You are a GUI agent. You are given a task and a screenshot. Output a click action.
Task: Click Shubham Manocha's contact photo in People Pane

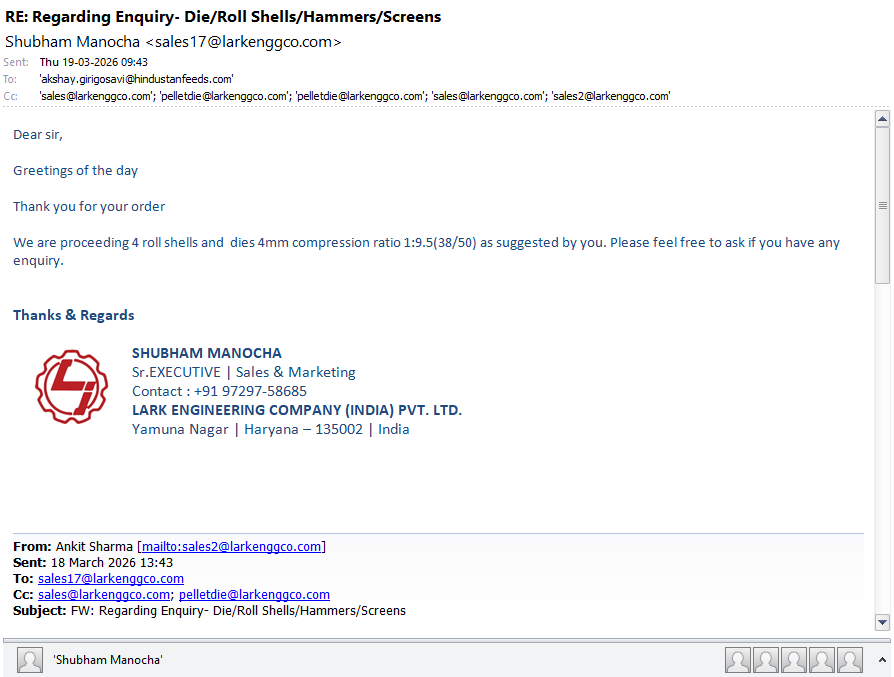point(30,660)
